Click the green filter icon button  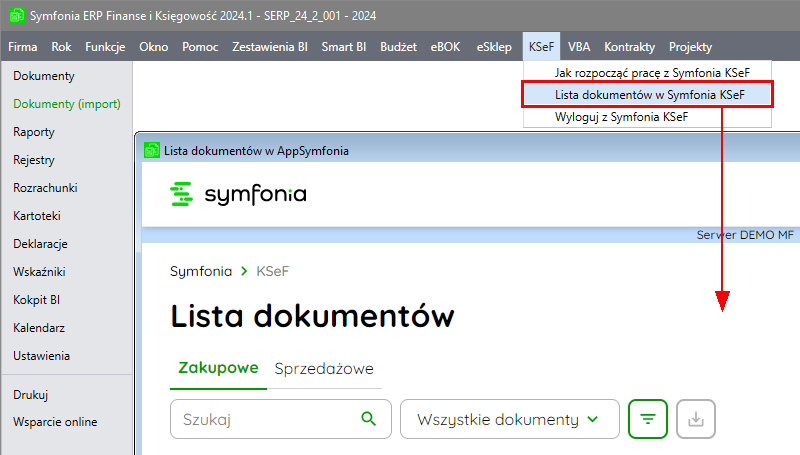[647, 419]
